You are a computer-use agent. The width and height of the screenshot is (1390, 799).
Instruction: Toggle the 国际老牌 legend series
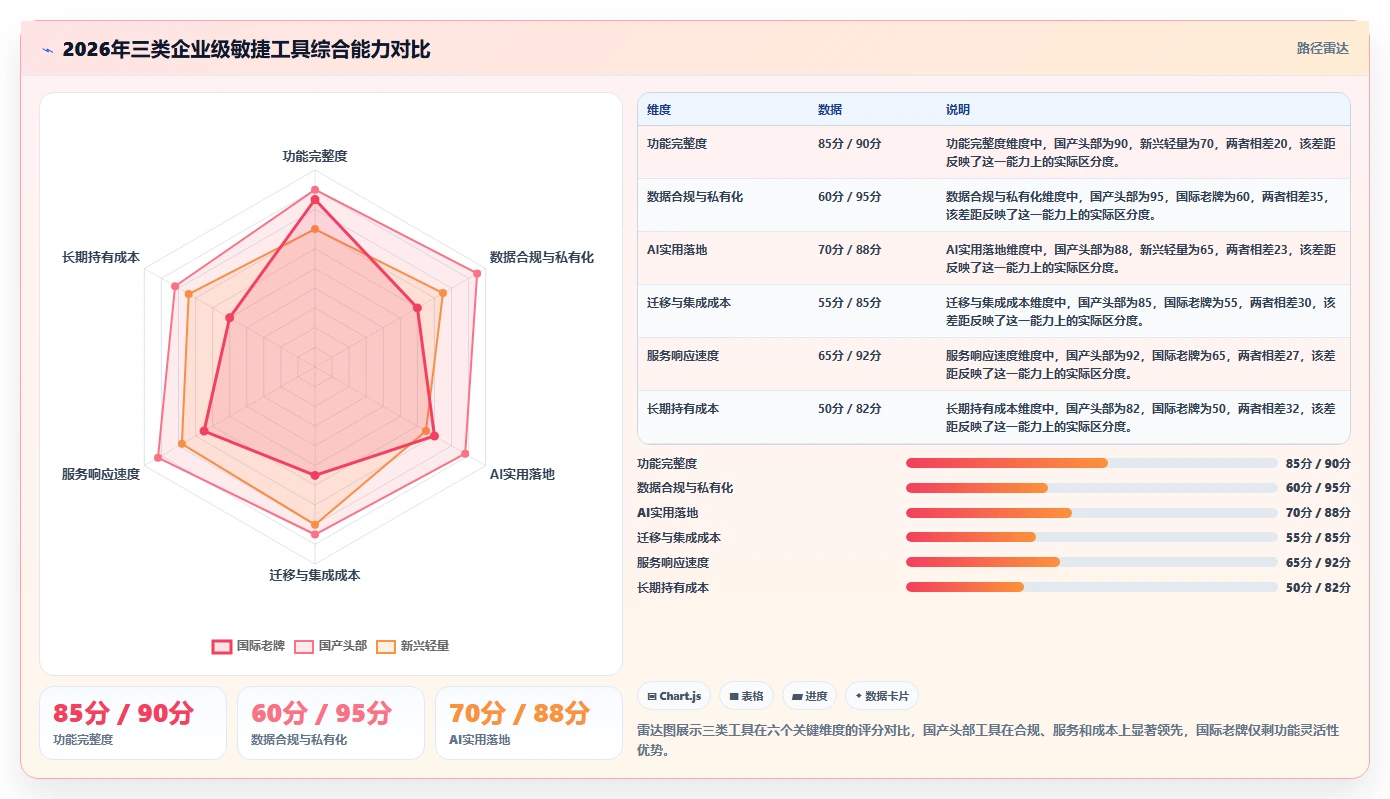coord(249,646)
